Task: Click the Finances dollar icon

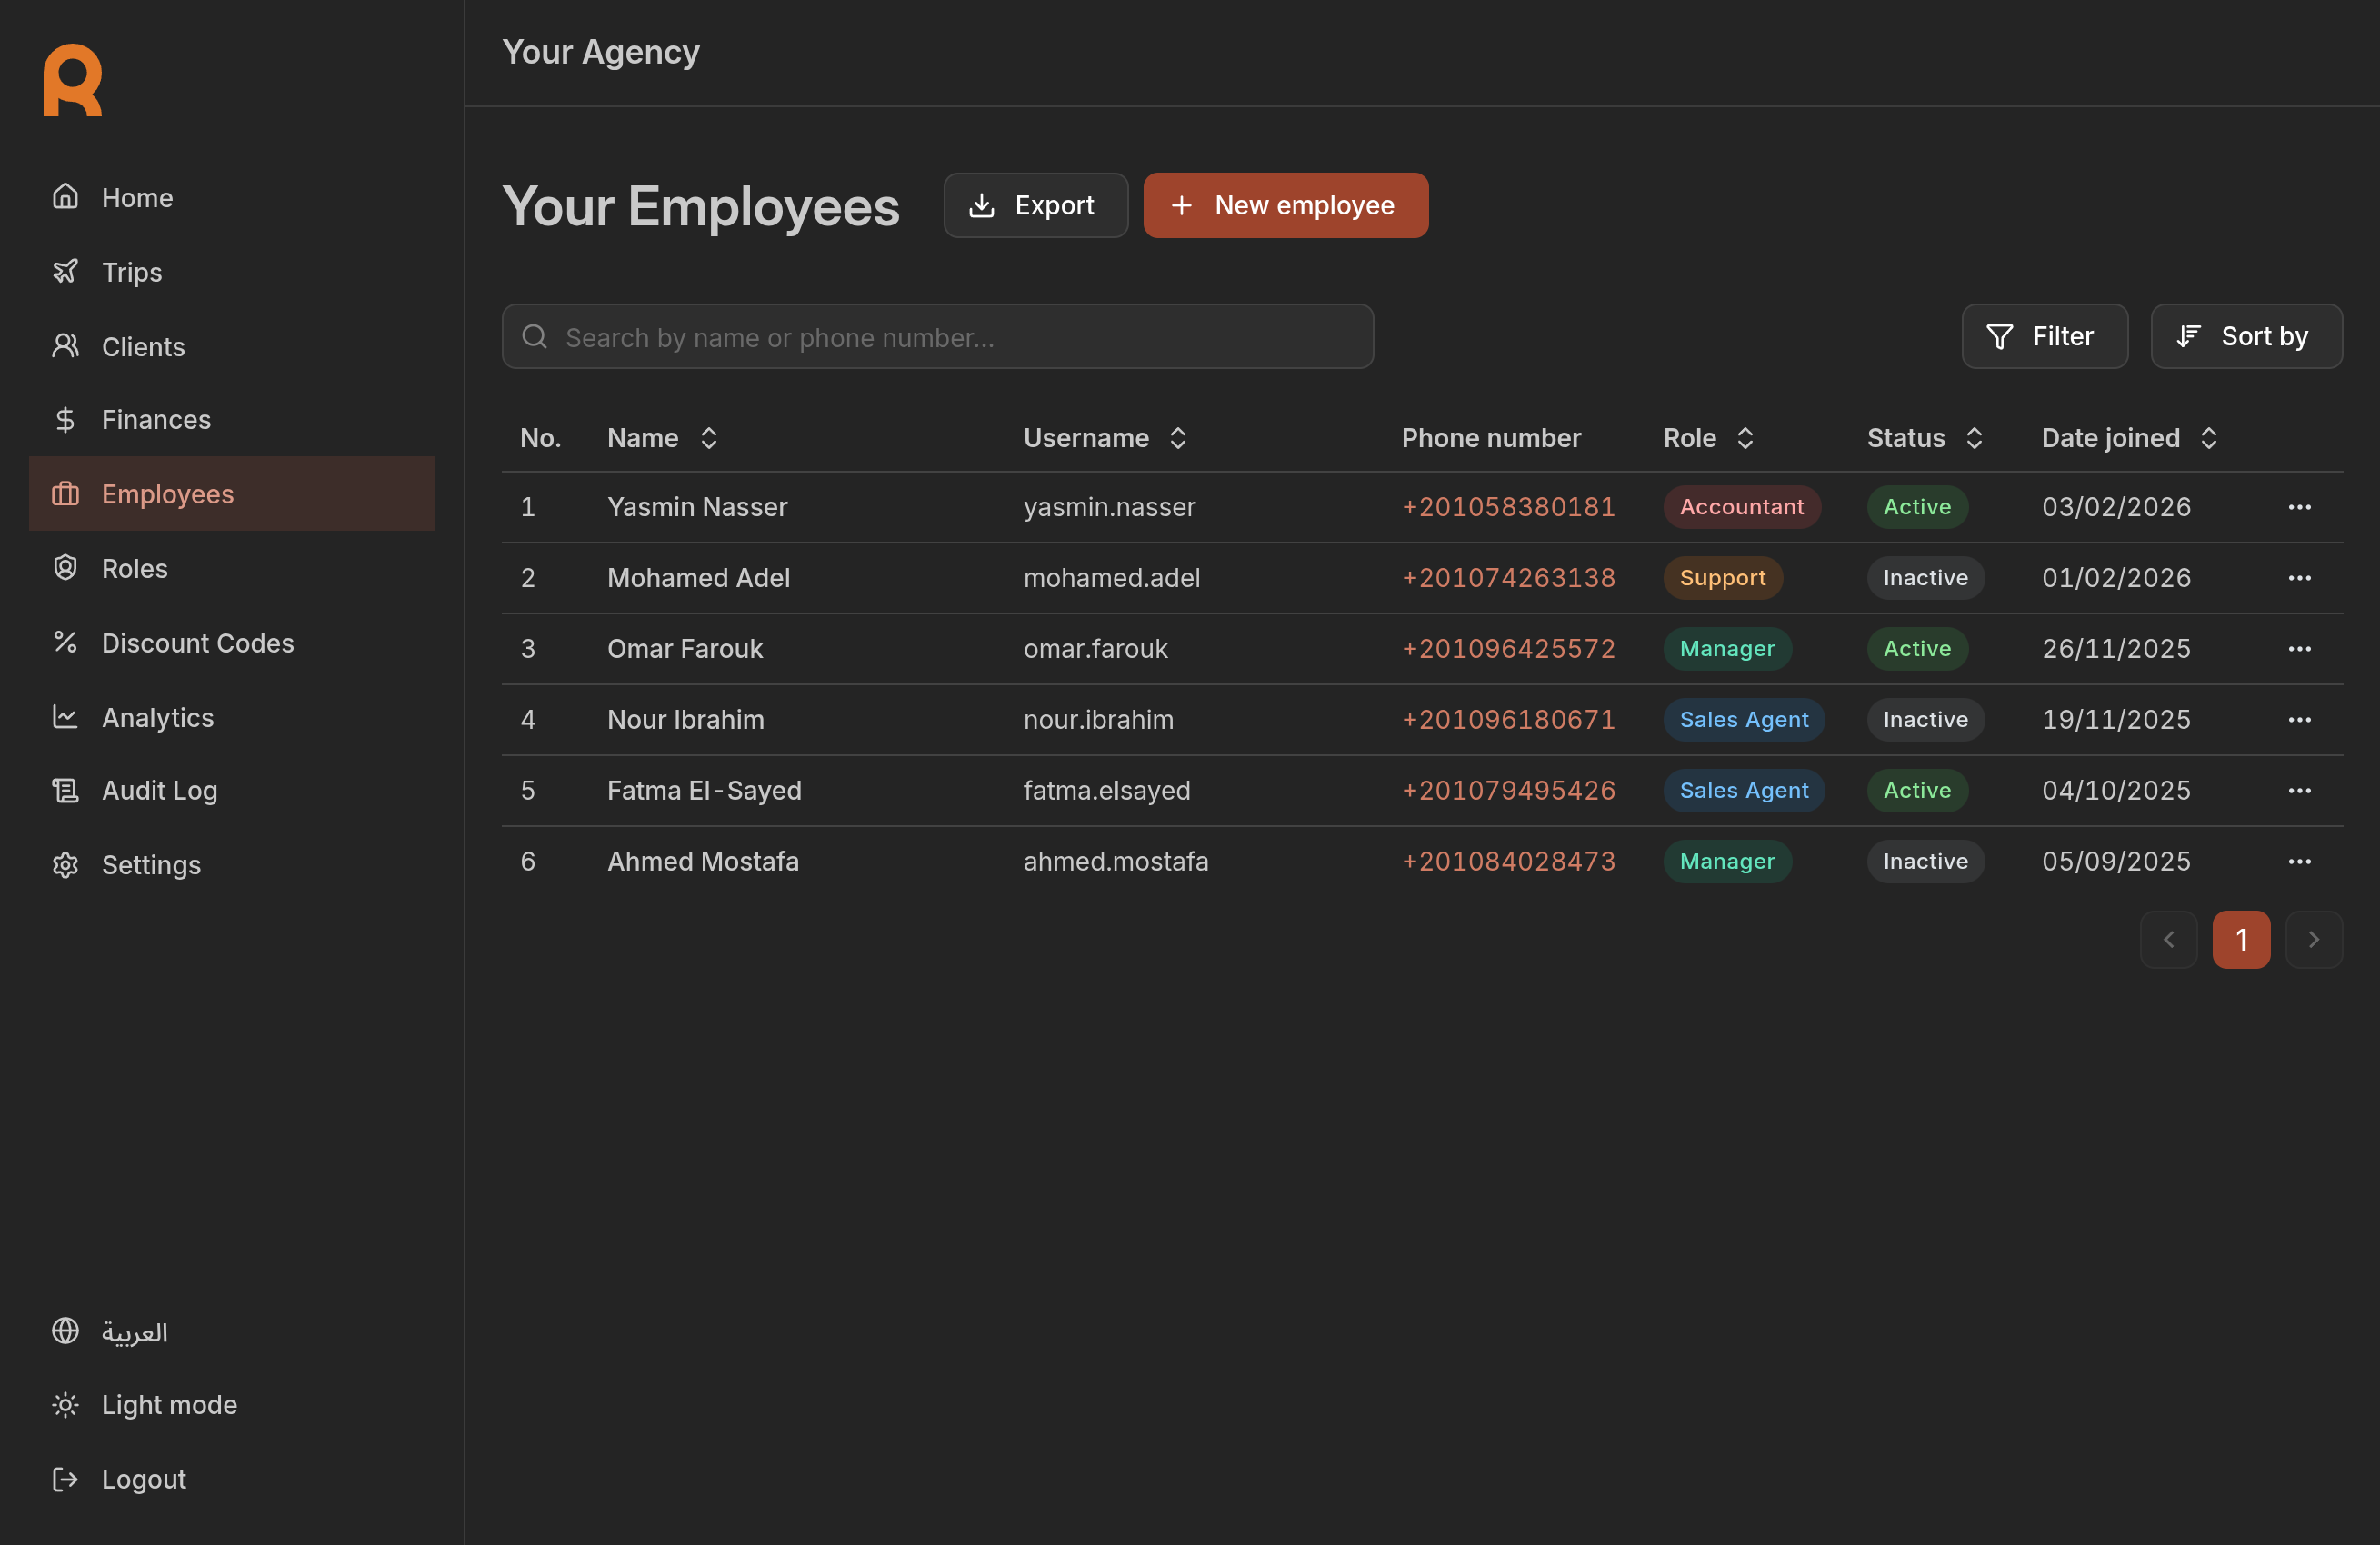Action: click(65, 419)
